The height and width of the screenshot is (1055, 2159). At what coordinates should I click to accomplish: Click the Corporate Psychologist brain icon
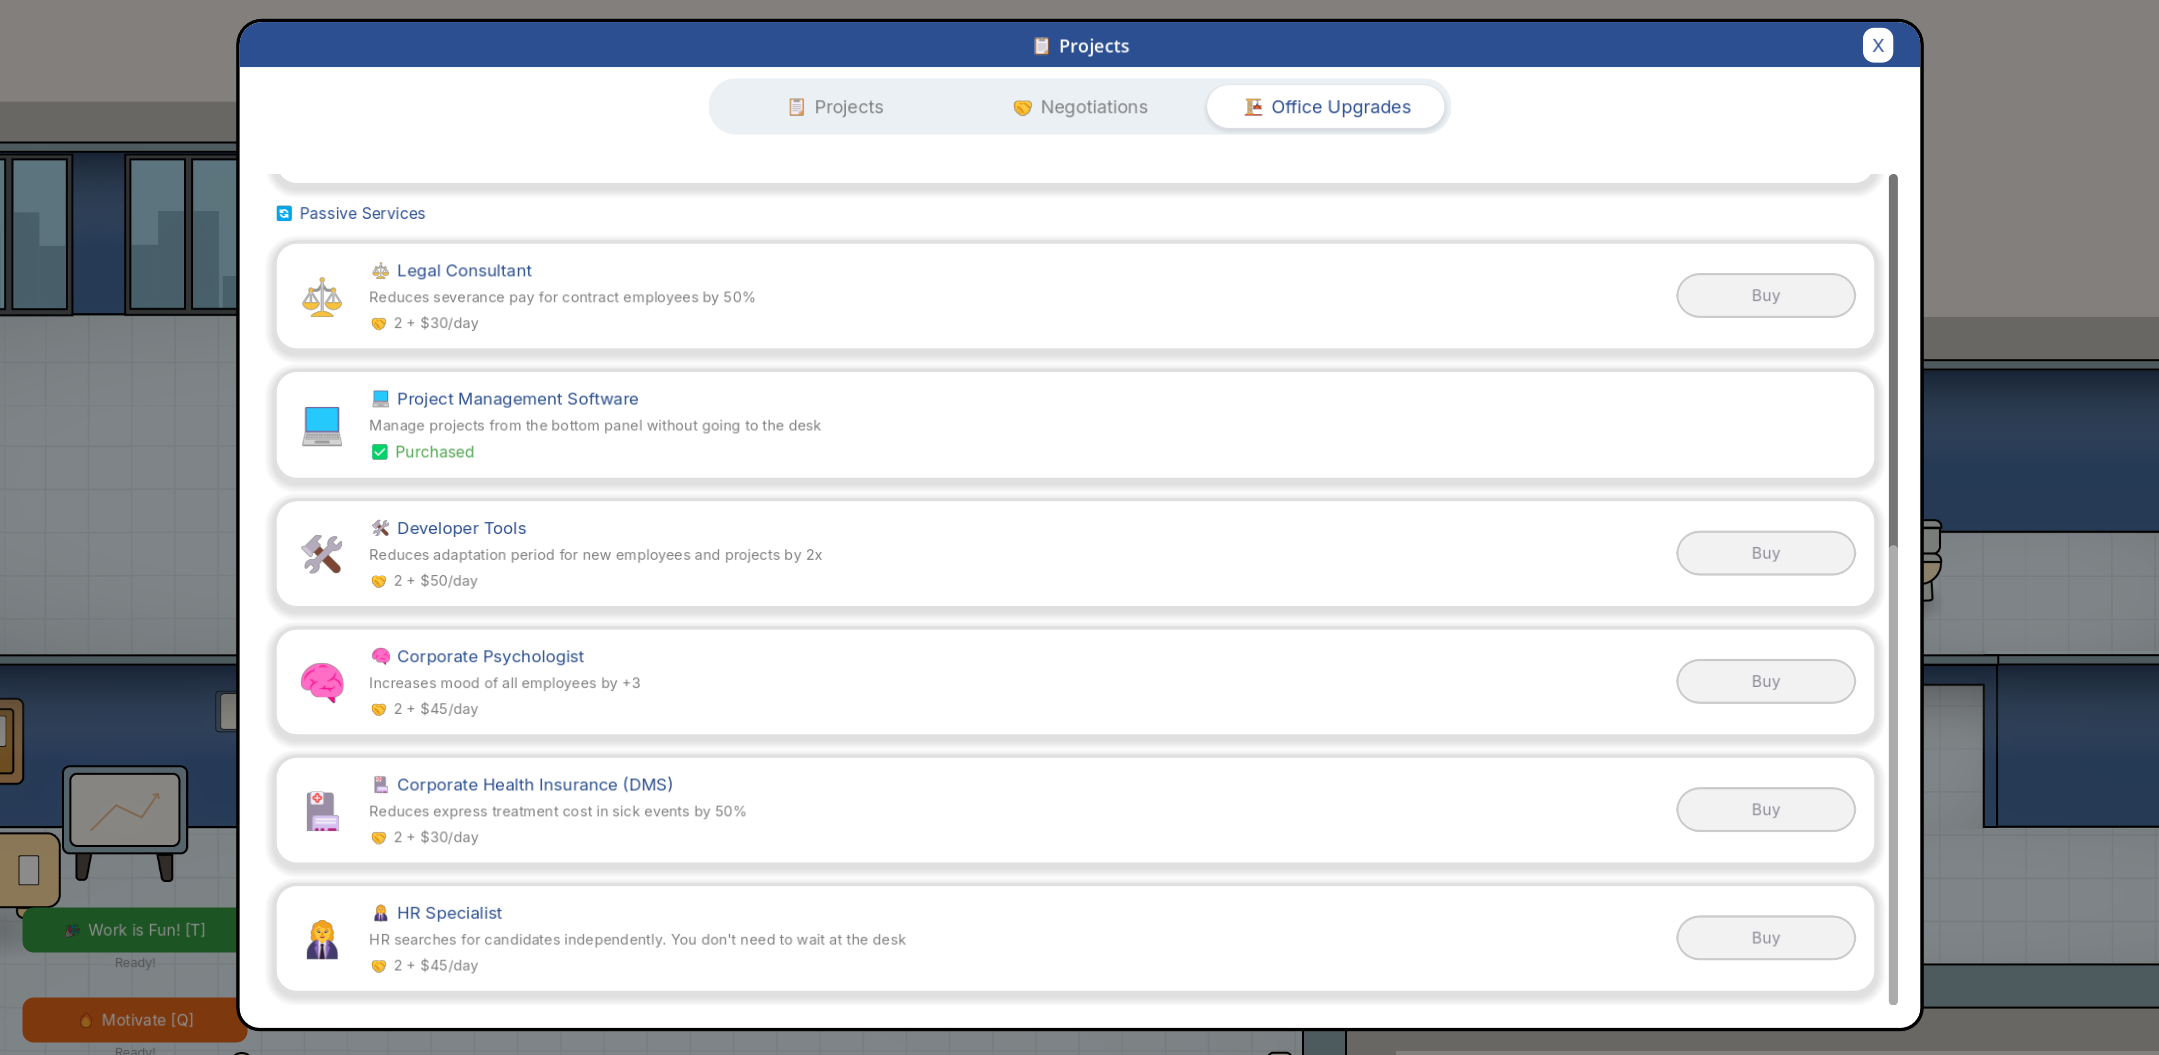pyautogui.click(x=322, y=682)
